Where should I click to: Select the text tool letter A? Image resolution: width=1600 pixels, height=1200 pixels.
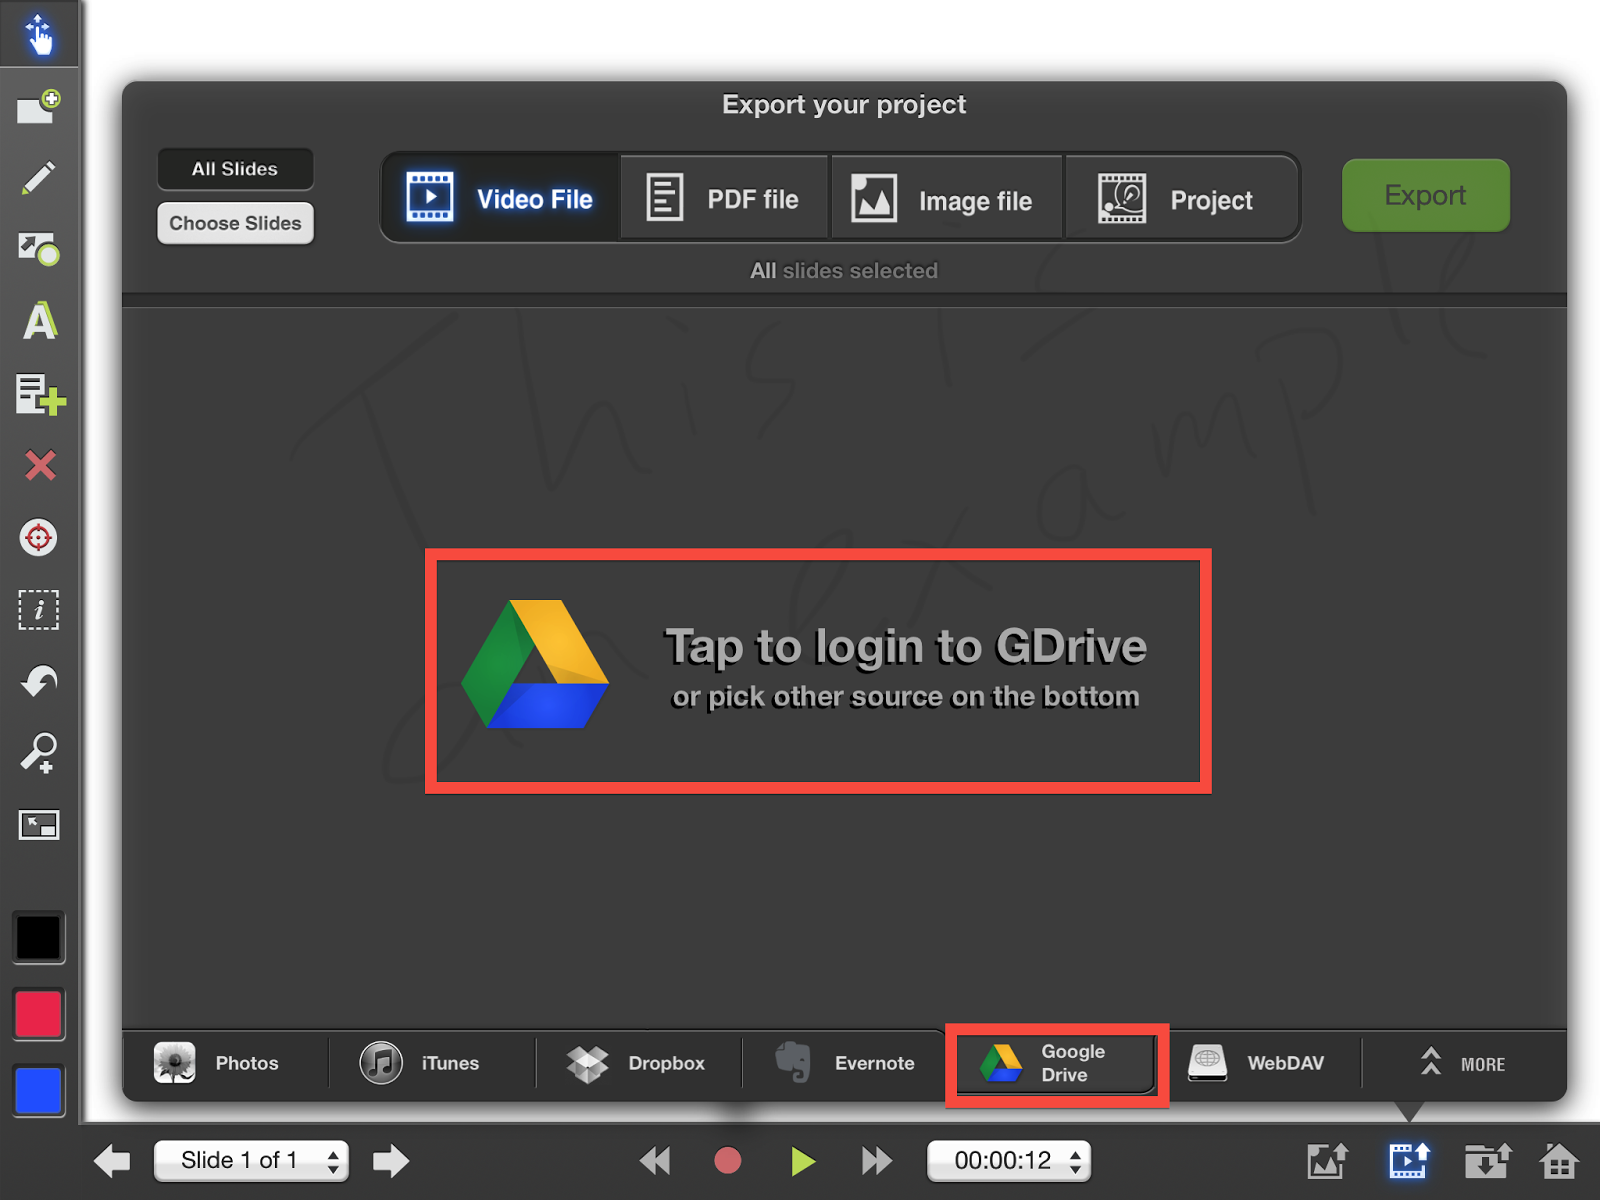[x=39, y=321]
